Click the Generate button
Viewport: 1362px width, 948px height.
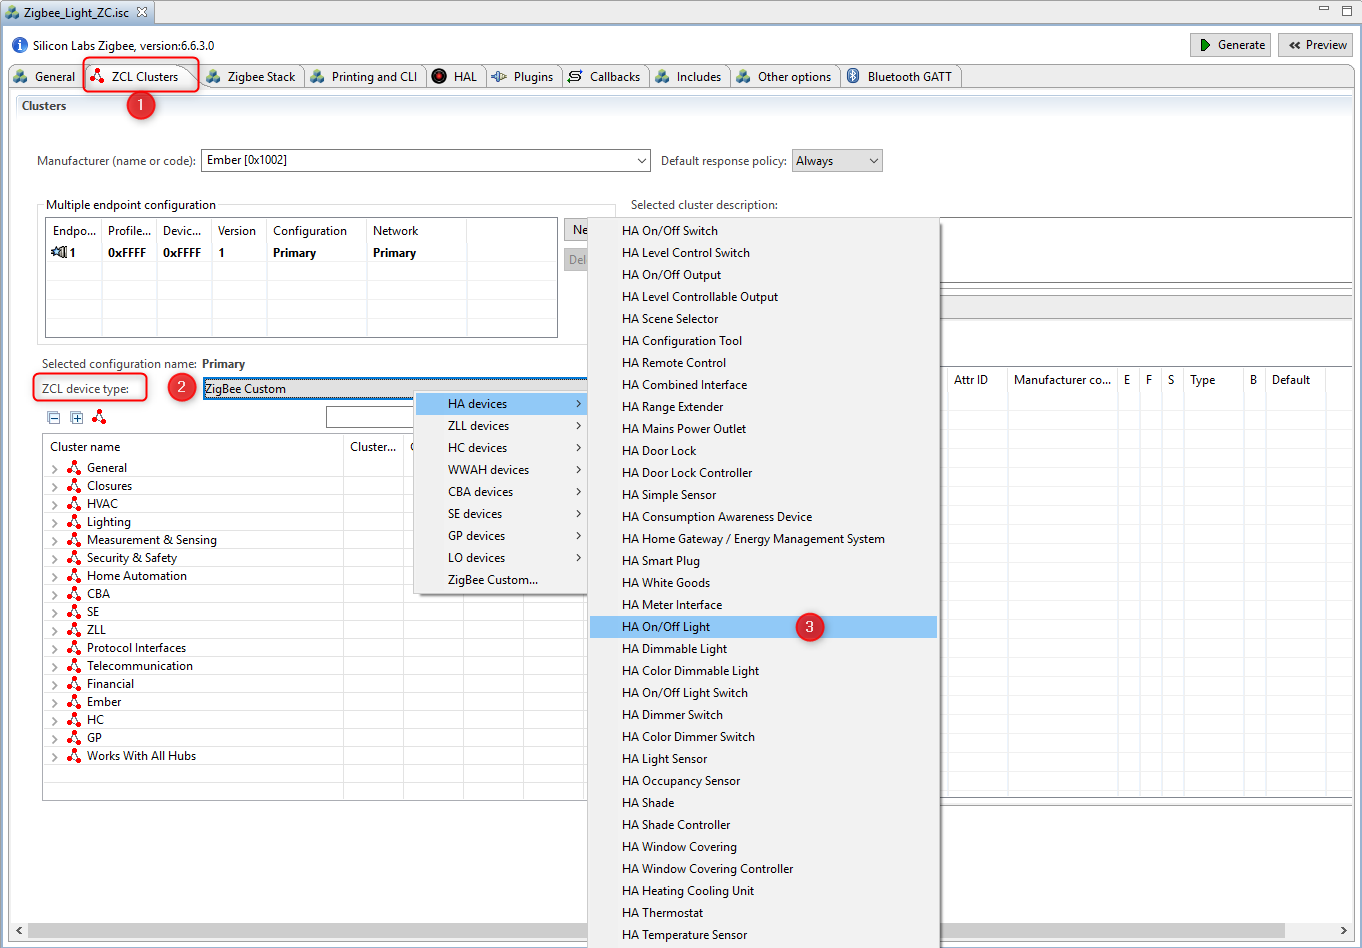(x=1231, y=45)
